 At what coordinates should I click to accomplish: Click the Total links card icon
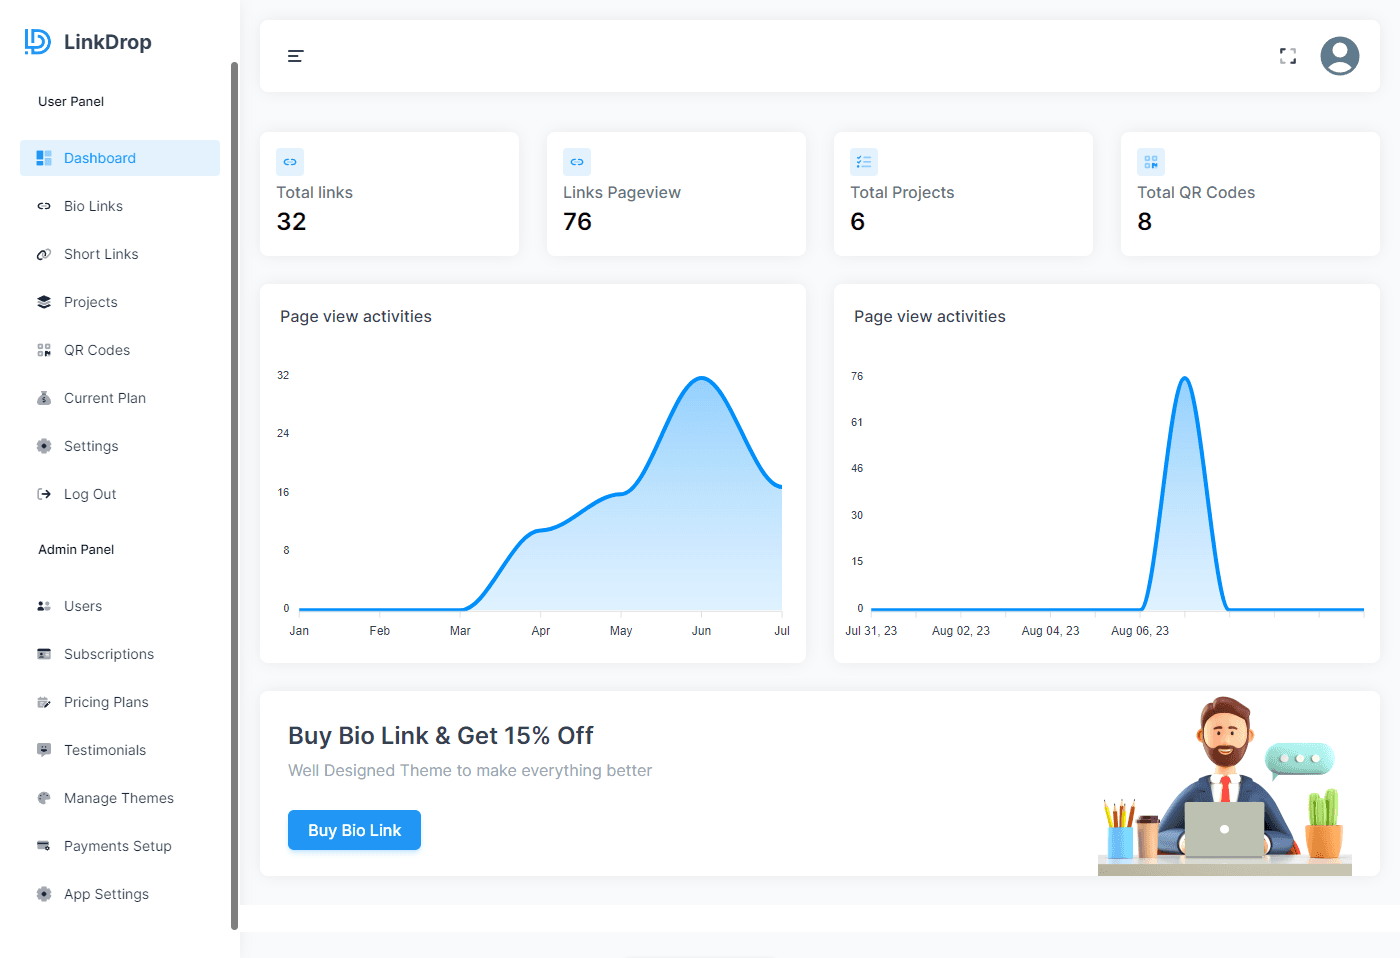290,162
